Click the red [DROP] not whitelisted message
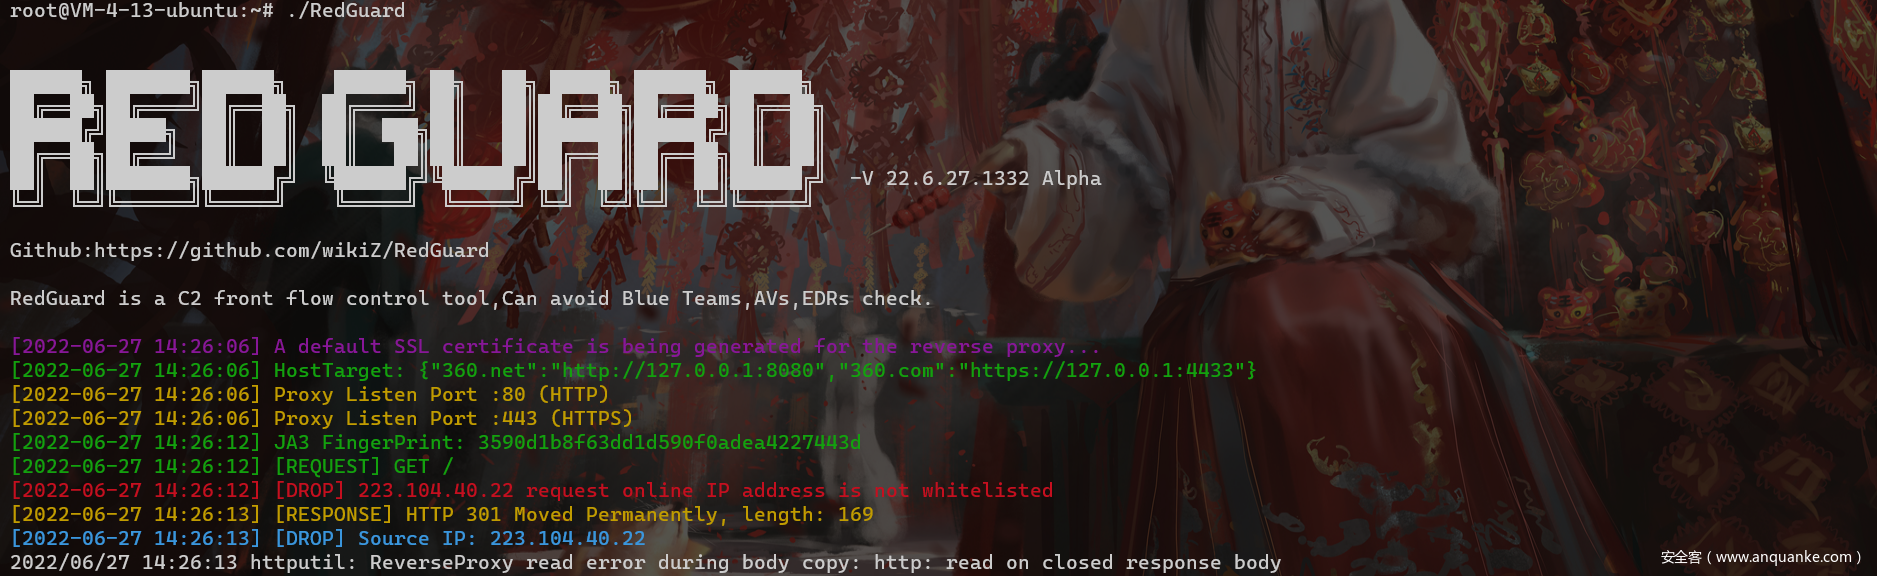The width and height of the screenshot is (1877, 576). [663, 490]
